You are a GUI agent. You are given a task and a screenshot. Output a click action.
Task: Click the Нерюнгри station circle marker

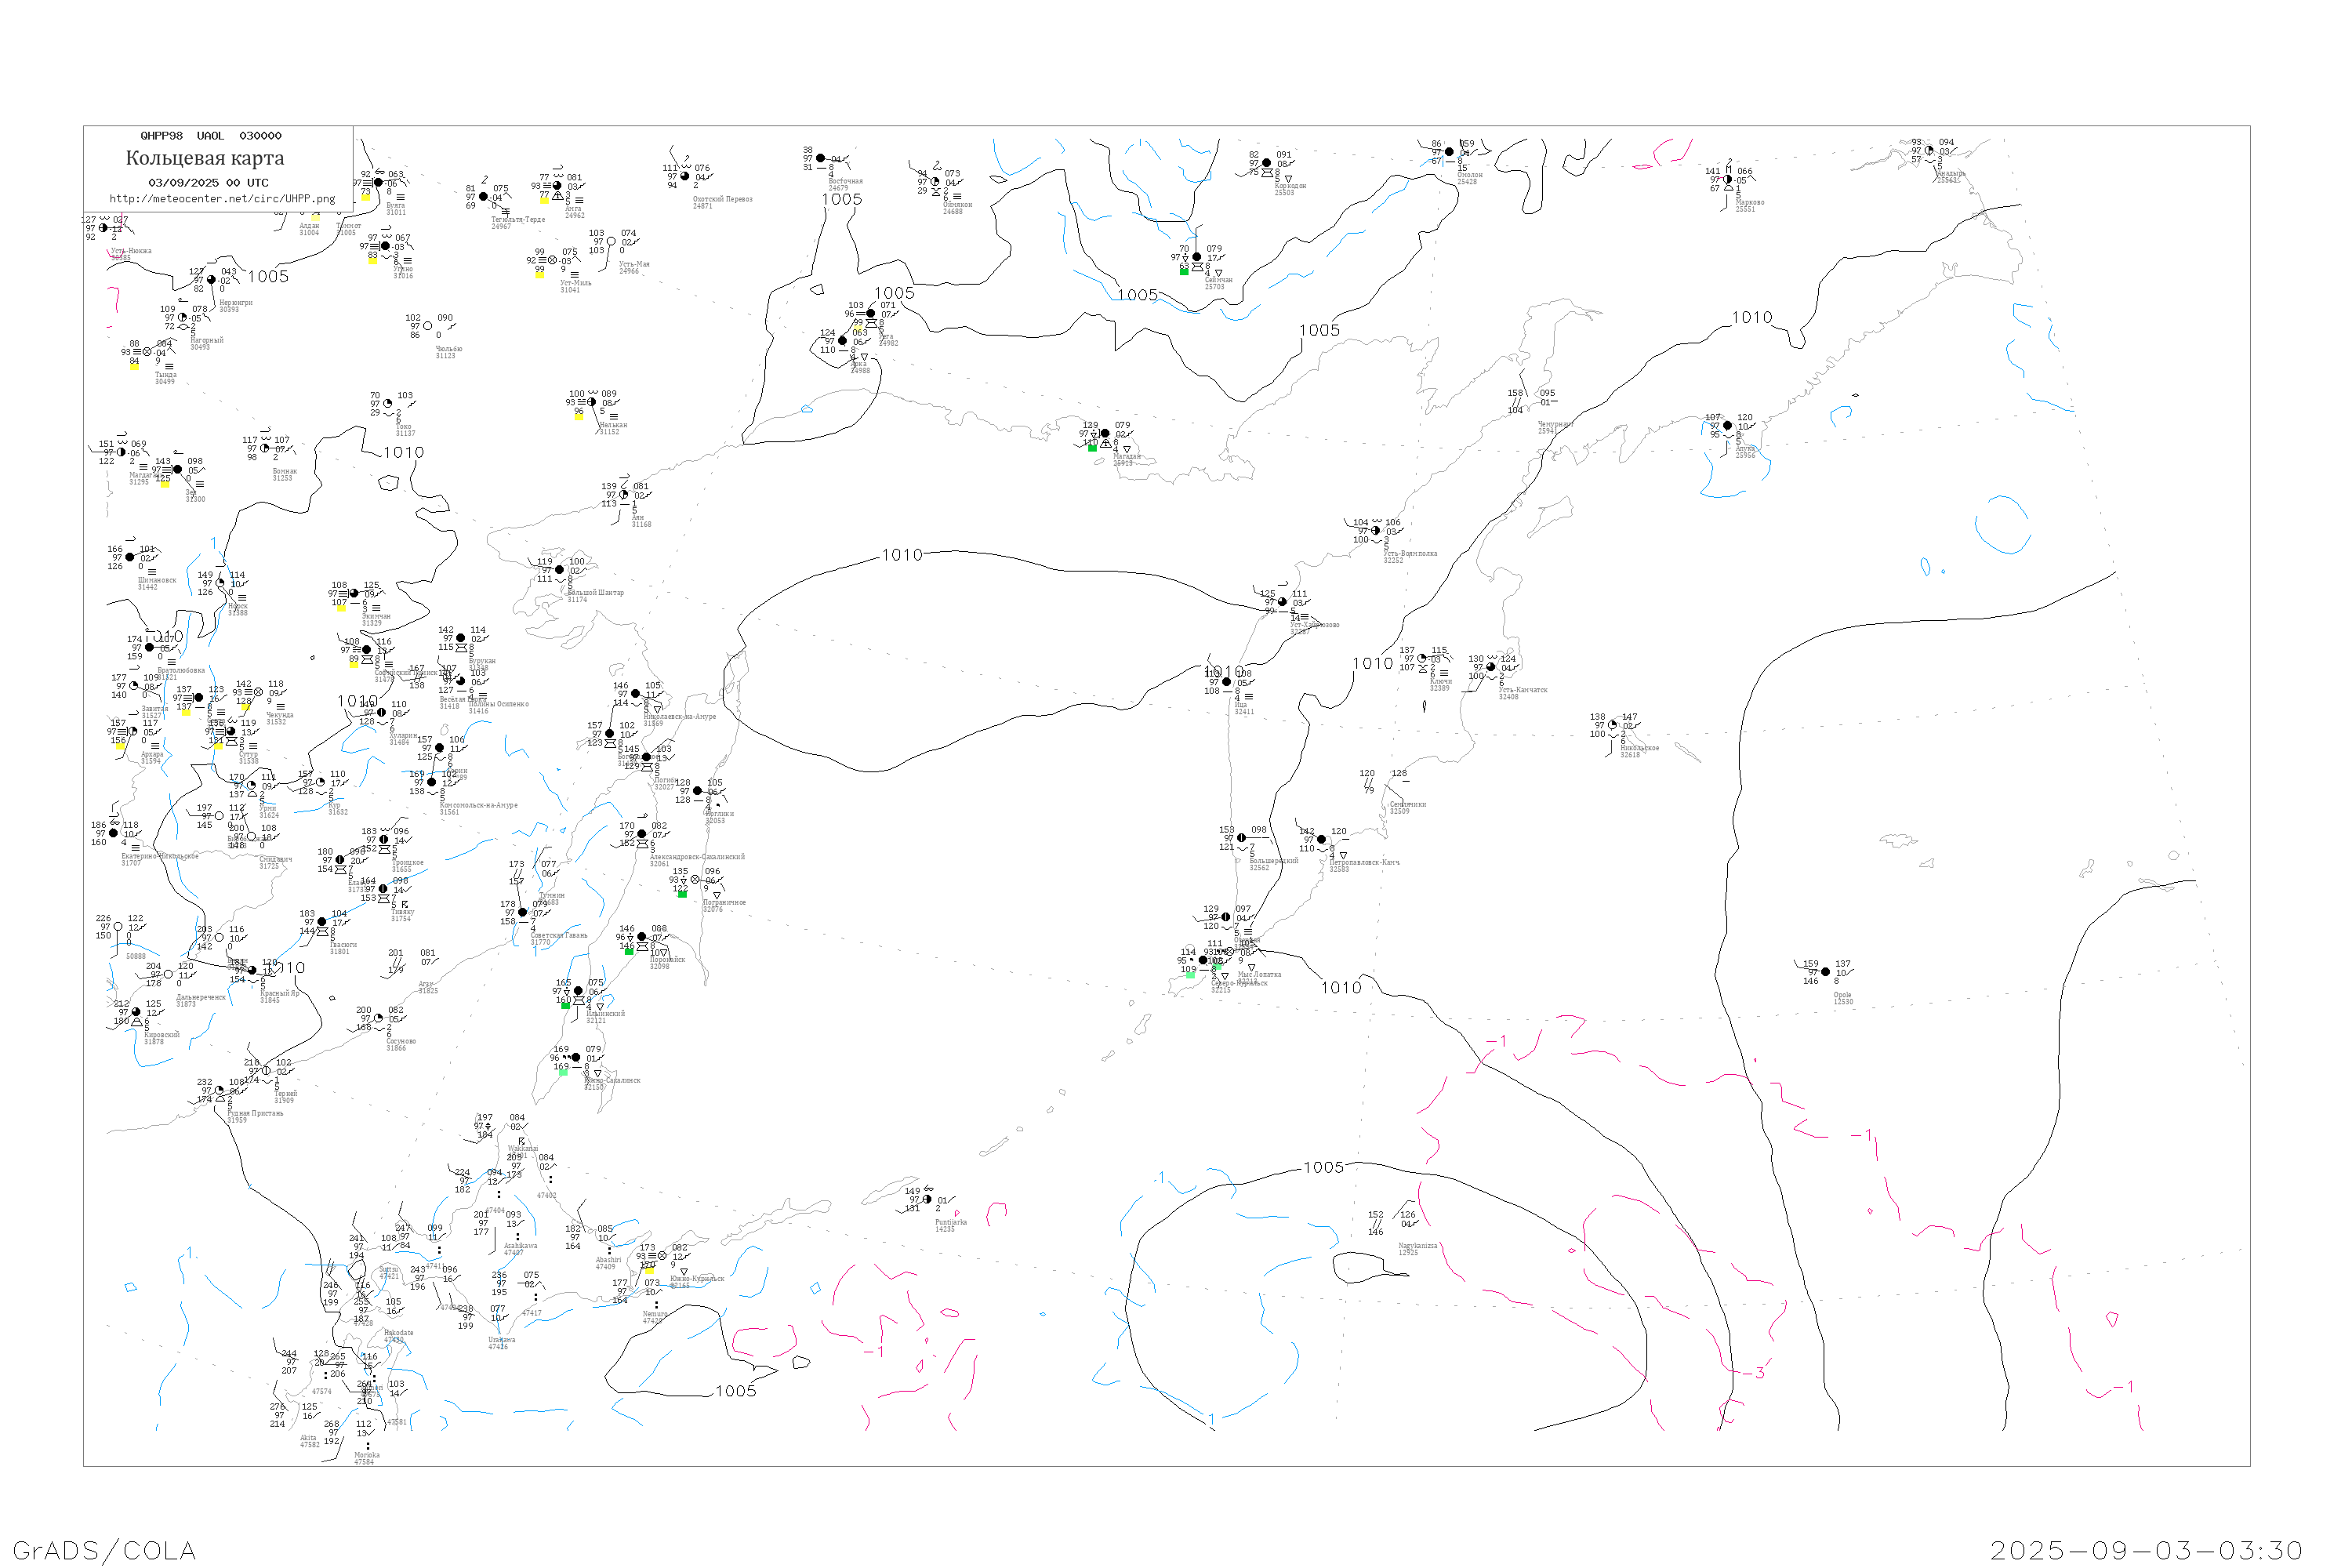[211, 280]
